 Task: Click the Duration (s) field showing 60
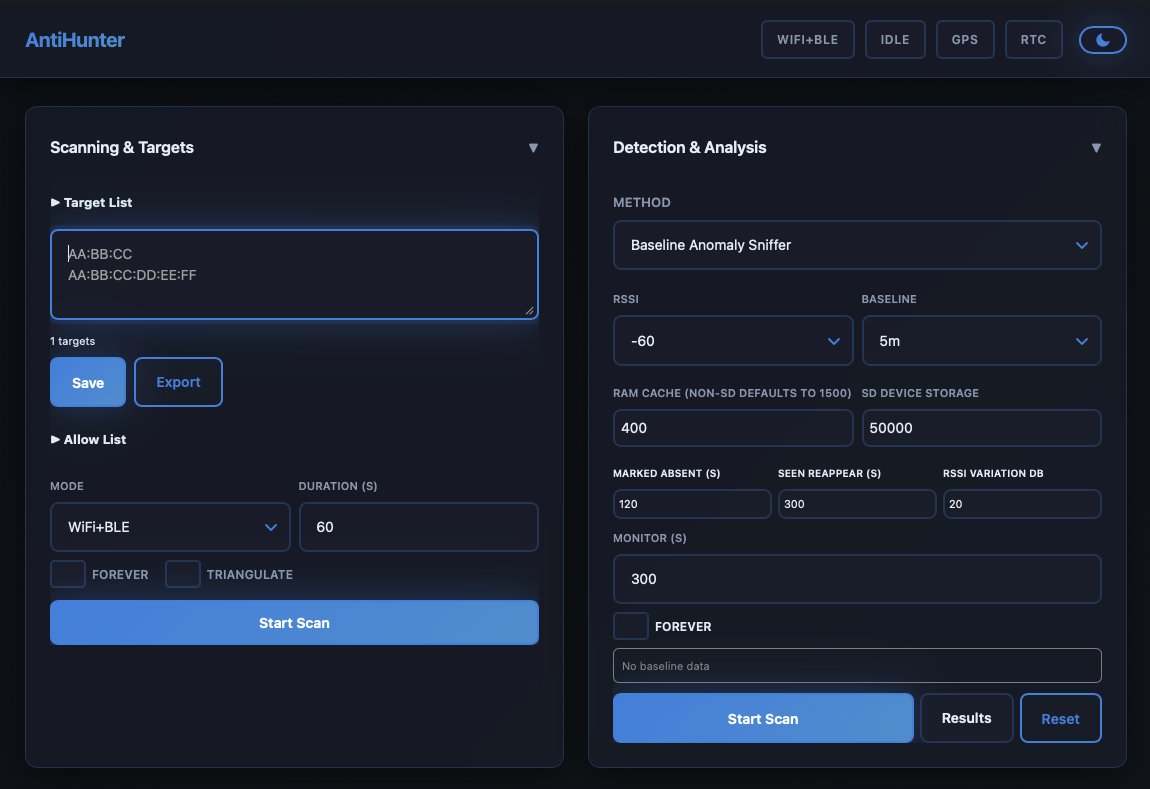419,526
